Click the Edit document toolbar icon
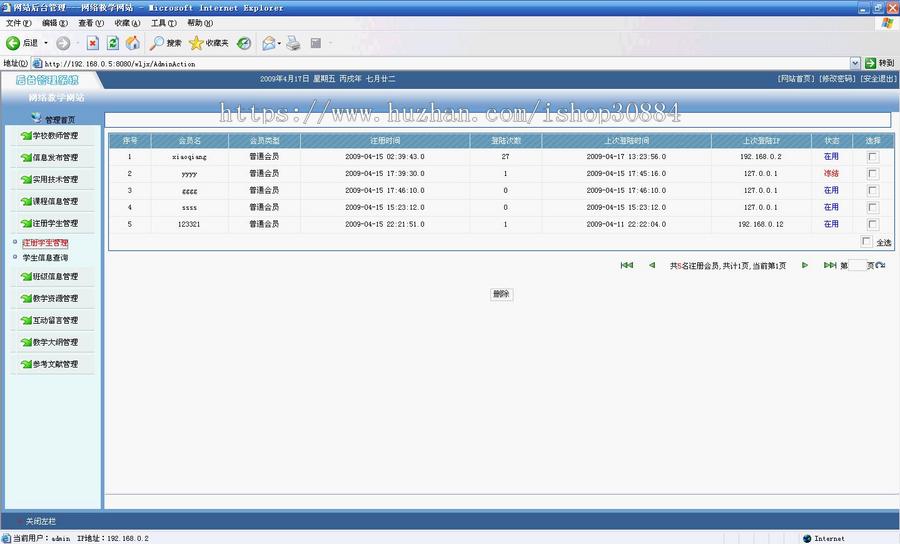 [316, 43]
